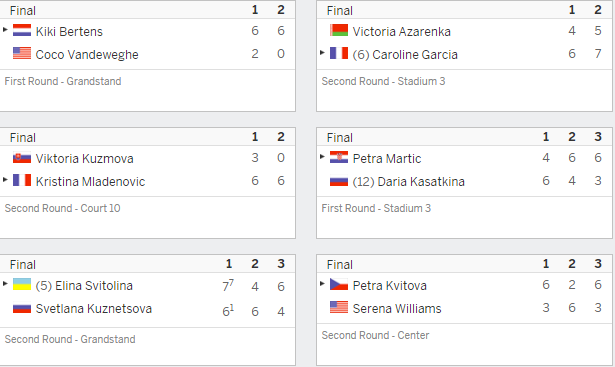Open Serena Williams player link
Viewport: 615px width, 367px height.
(x=397, y=309)
